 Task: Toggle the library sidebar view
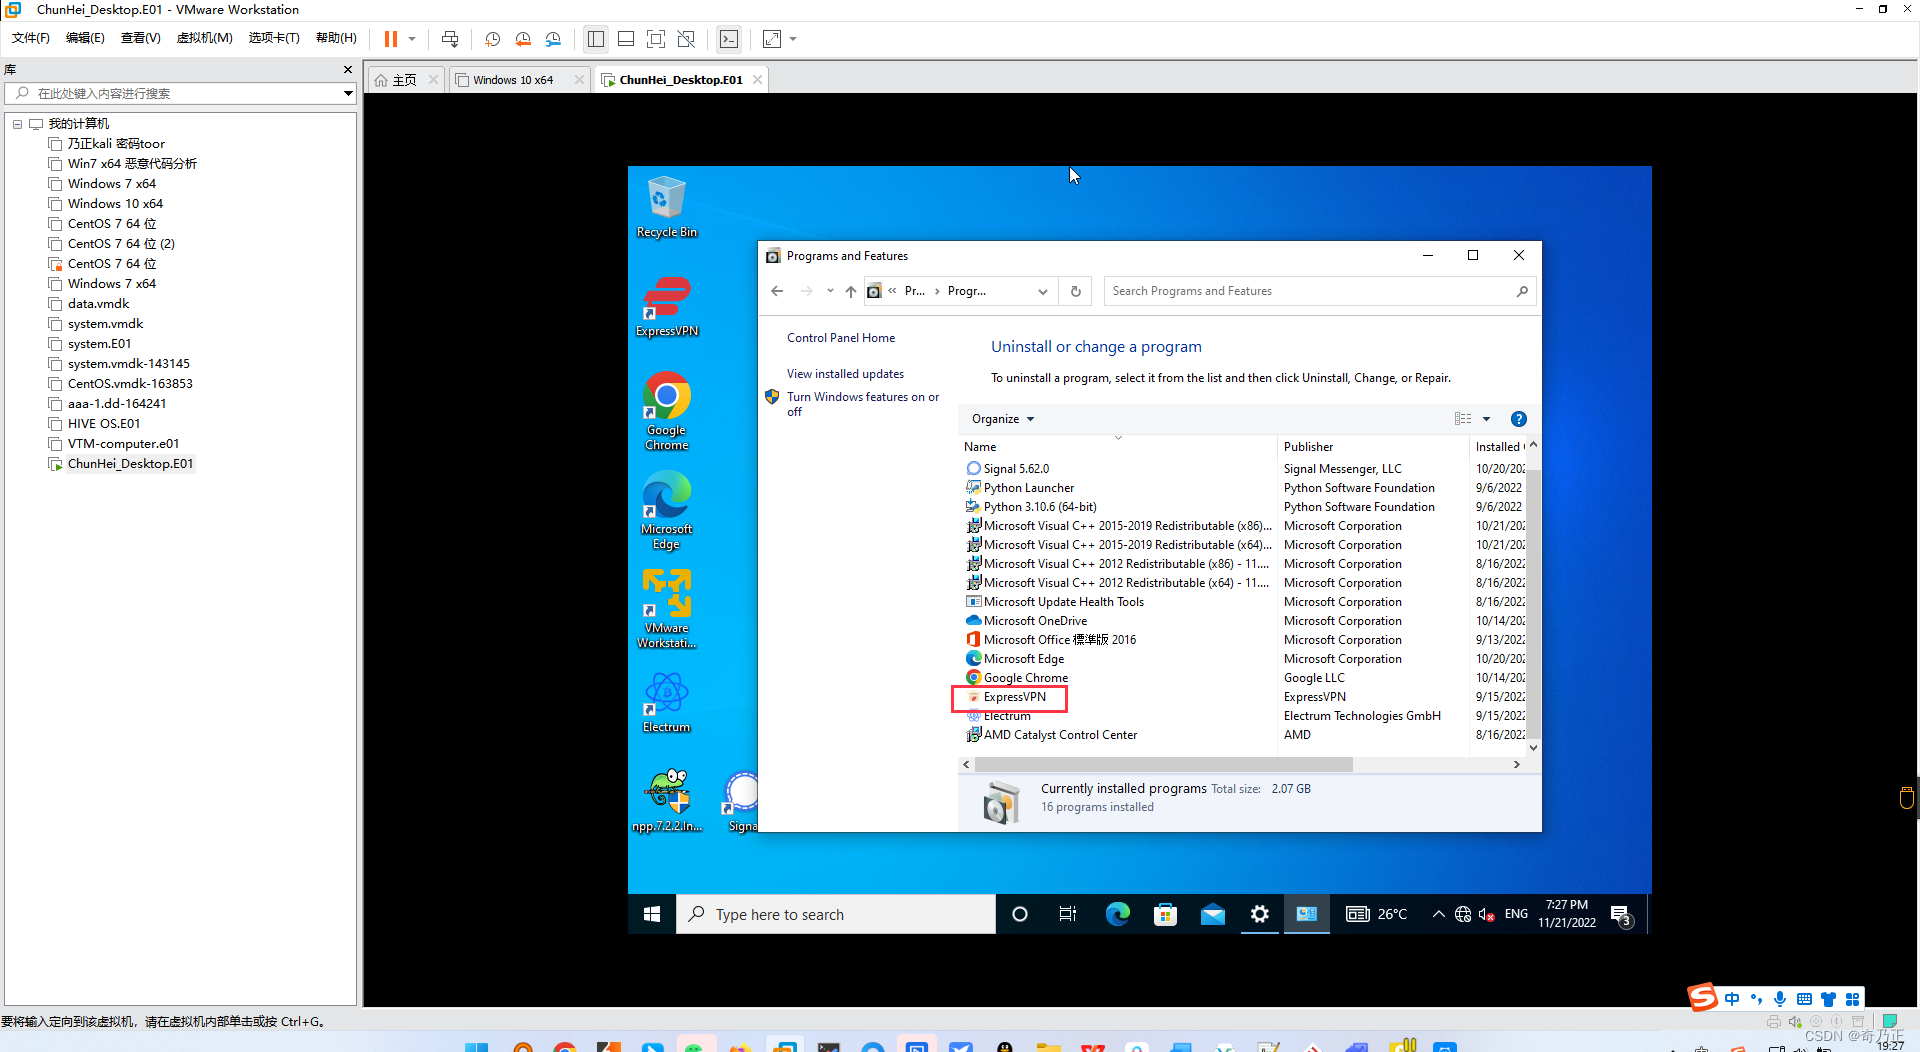click(x=596, y=39)
